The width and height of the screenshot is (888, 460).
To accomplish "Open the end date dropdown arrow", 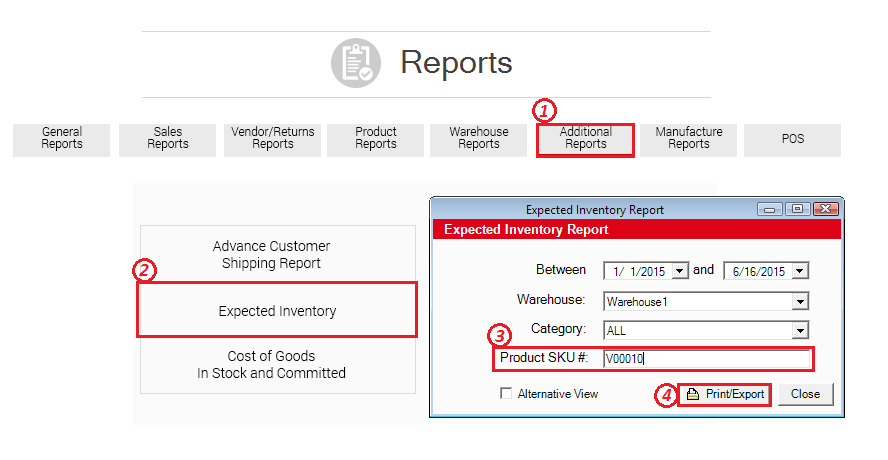I will (x=800, y=271).
